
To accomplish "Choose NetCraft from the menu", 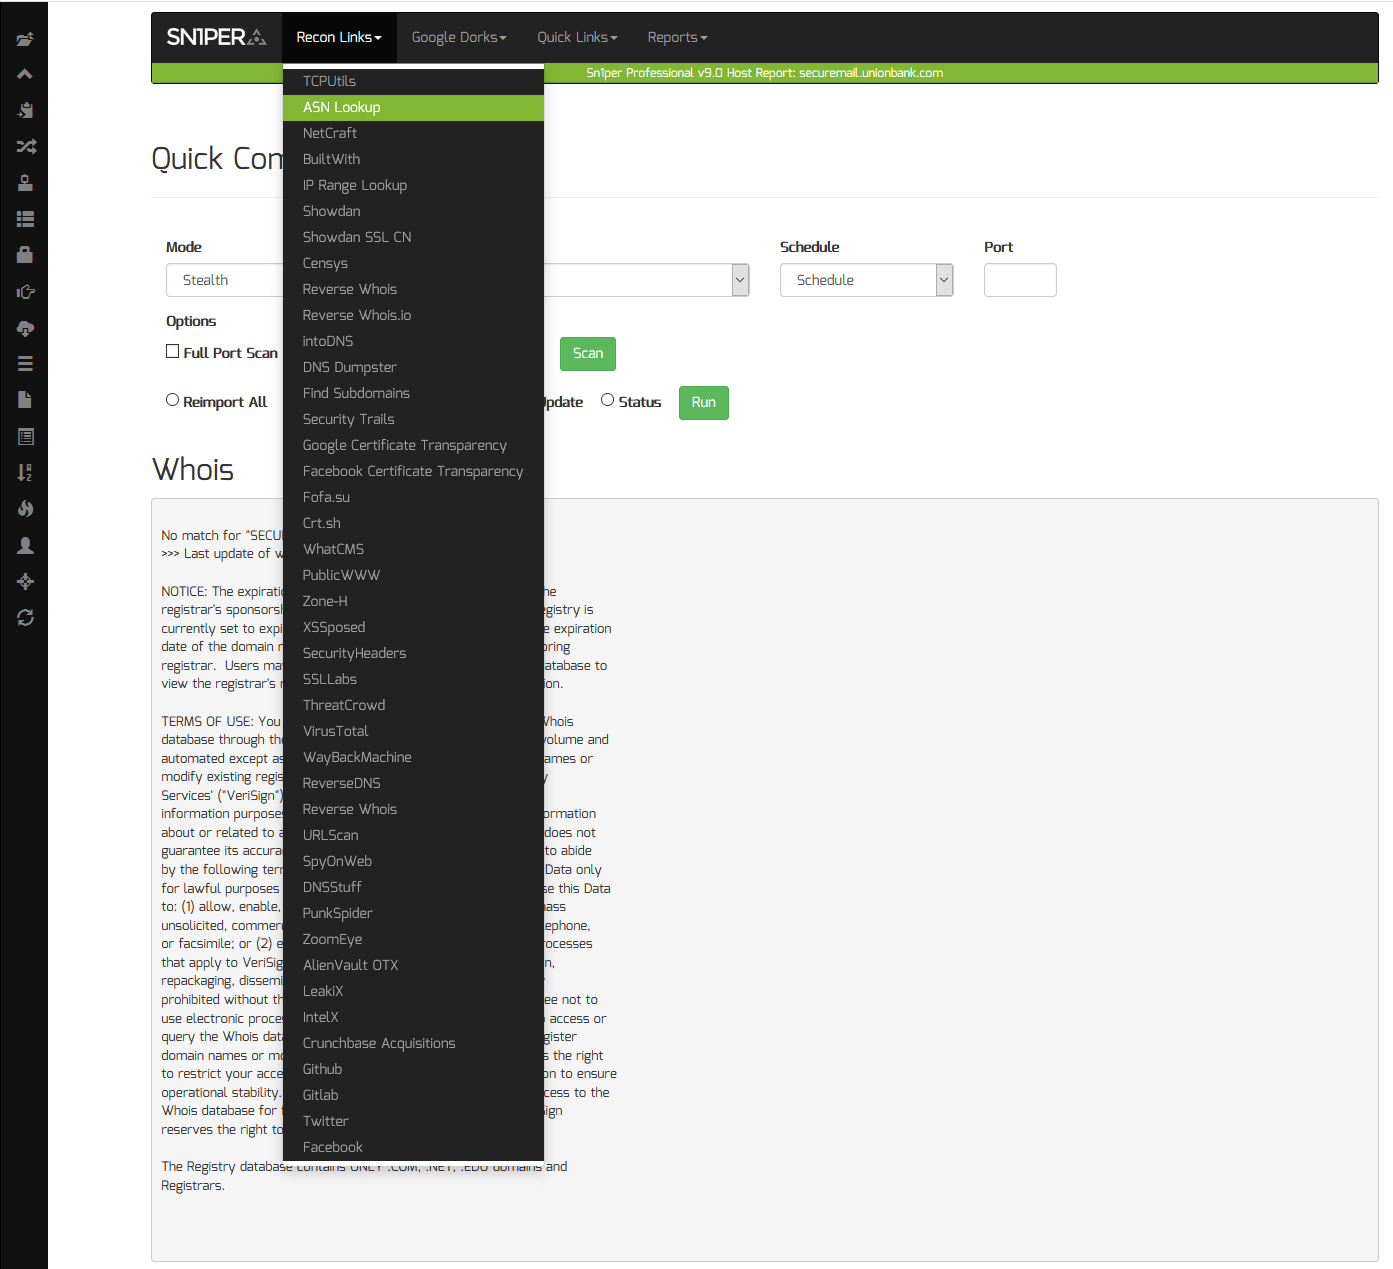I will [x=413, y=133].
